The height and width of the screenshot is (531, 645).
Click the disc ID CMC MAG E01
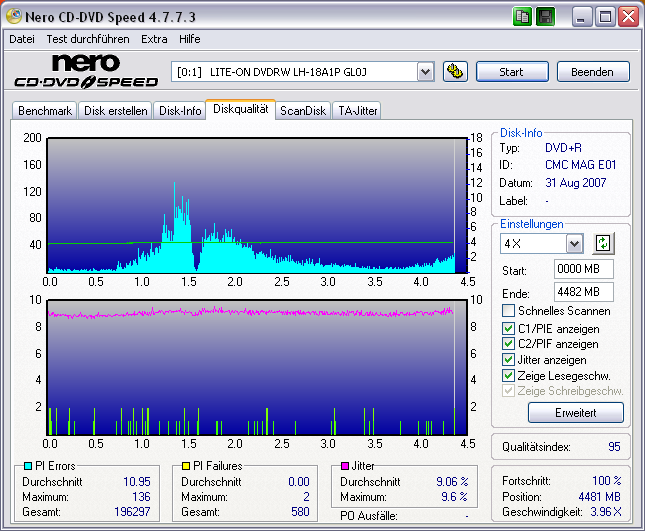coord(580,165)
